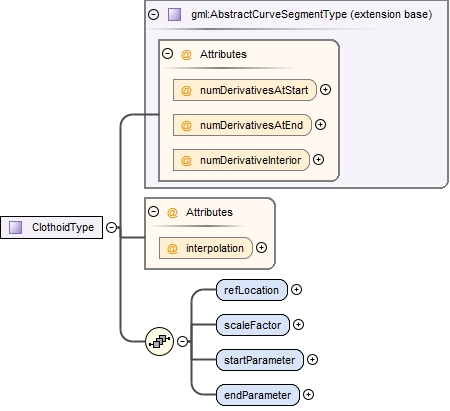The height and width of the screenshot is (411, 450).
Task: Collapse the gml:AbstractCurveSegmentType extension base box
Action: tap(153, 14)
